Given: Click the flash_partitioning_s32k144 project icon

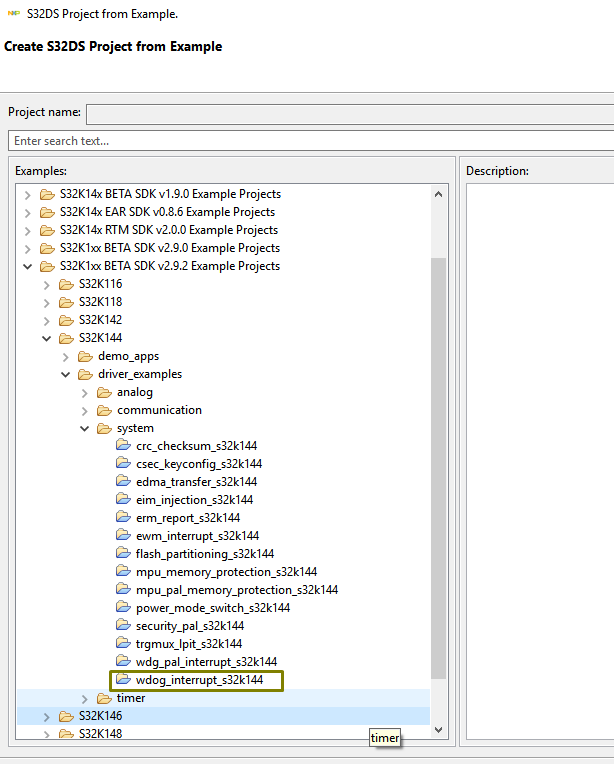Looking at the screenshot, I should [x=123, y=554].
